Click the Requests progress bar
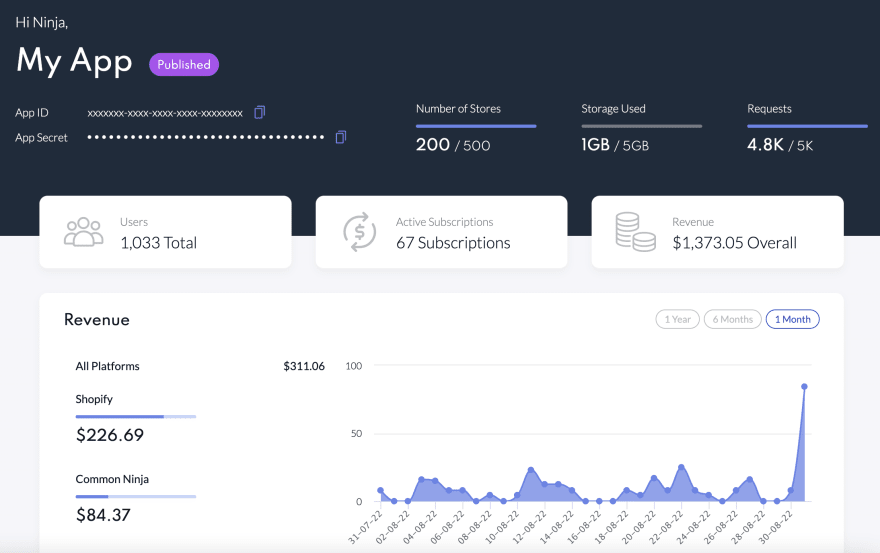 click(807, 126)
